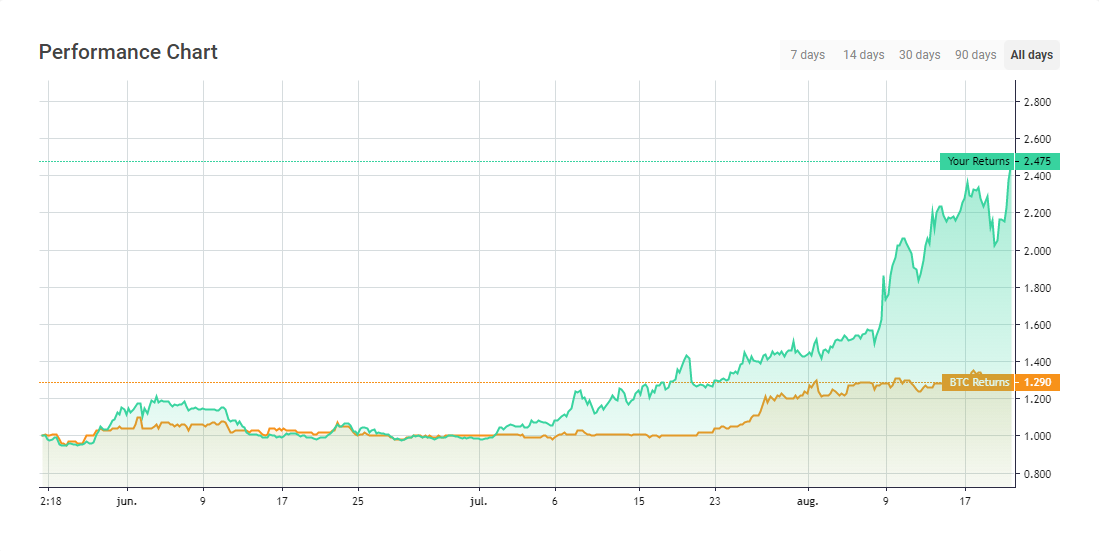Click the 0.800 y-axis label
1099x551 pixels.
[x=1037, y=473]
